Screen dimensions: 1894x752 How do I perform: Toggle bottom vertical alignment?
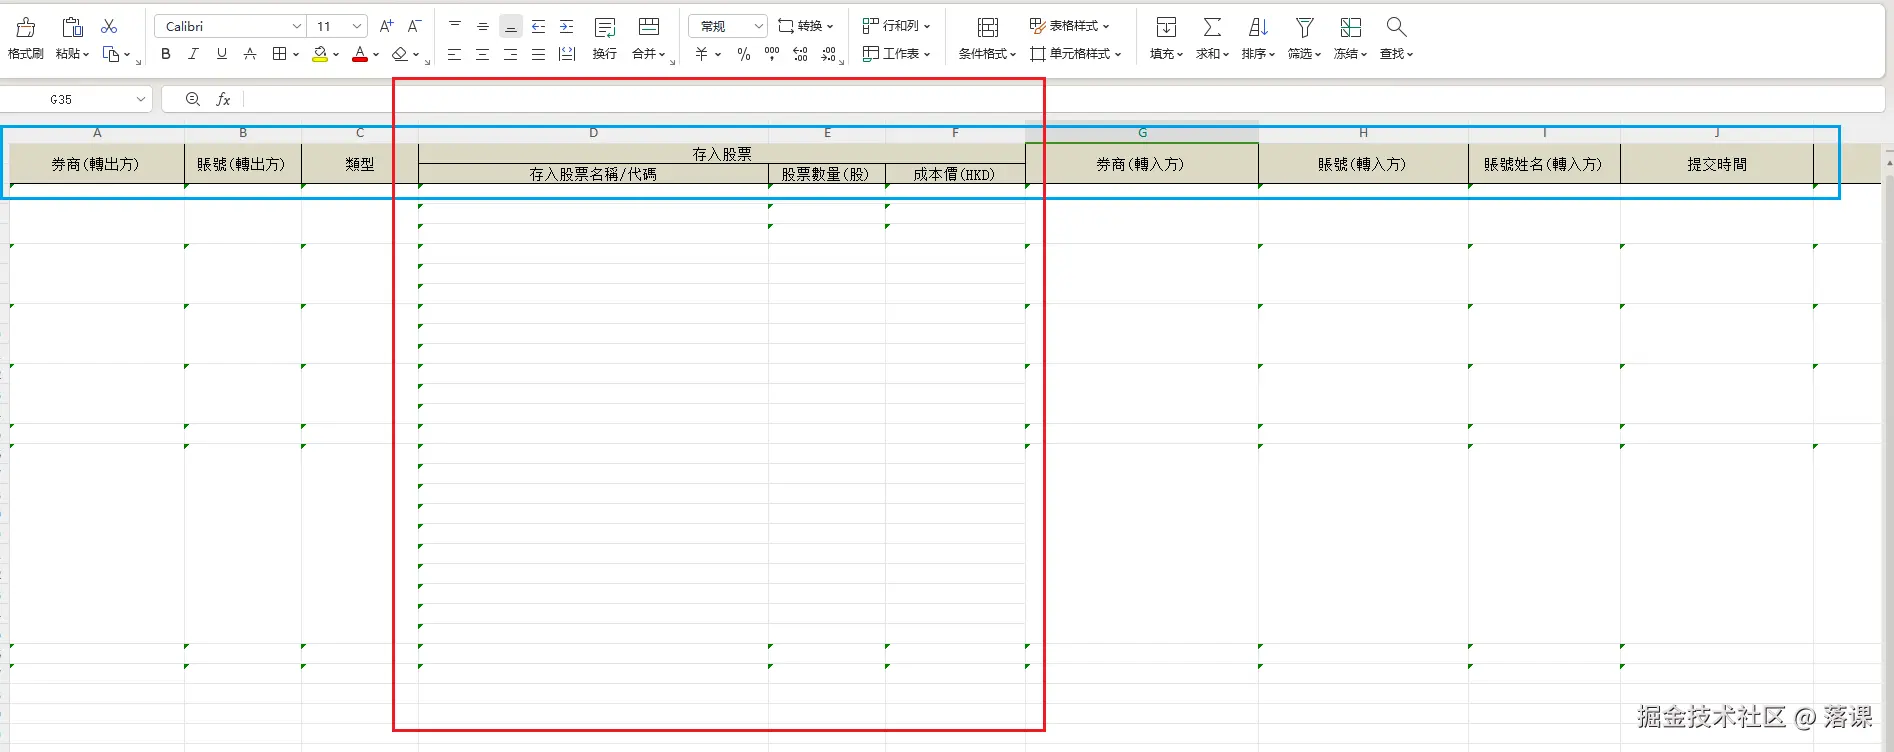(511, 26)
